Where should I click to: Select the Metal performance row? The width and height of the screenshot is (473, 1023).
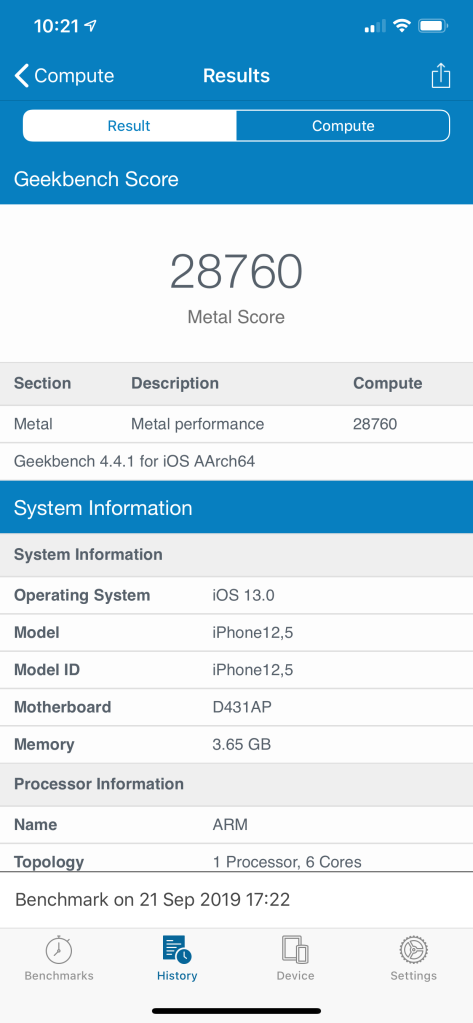236,424
